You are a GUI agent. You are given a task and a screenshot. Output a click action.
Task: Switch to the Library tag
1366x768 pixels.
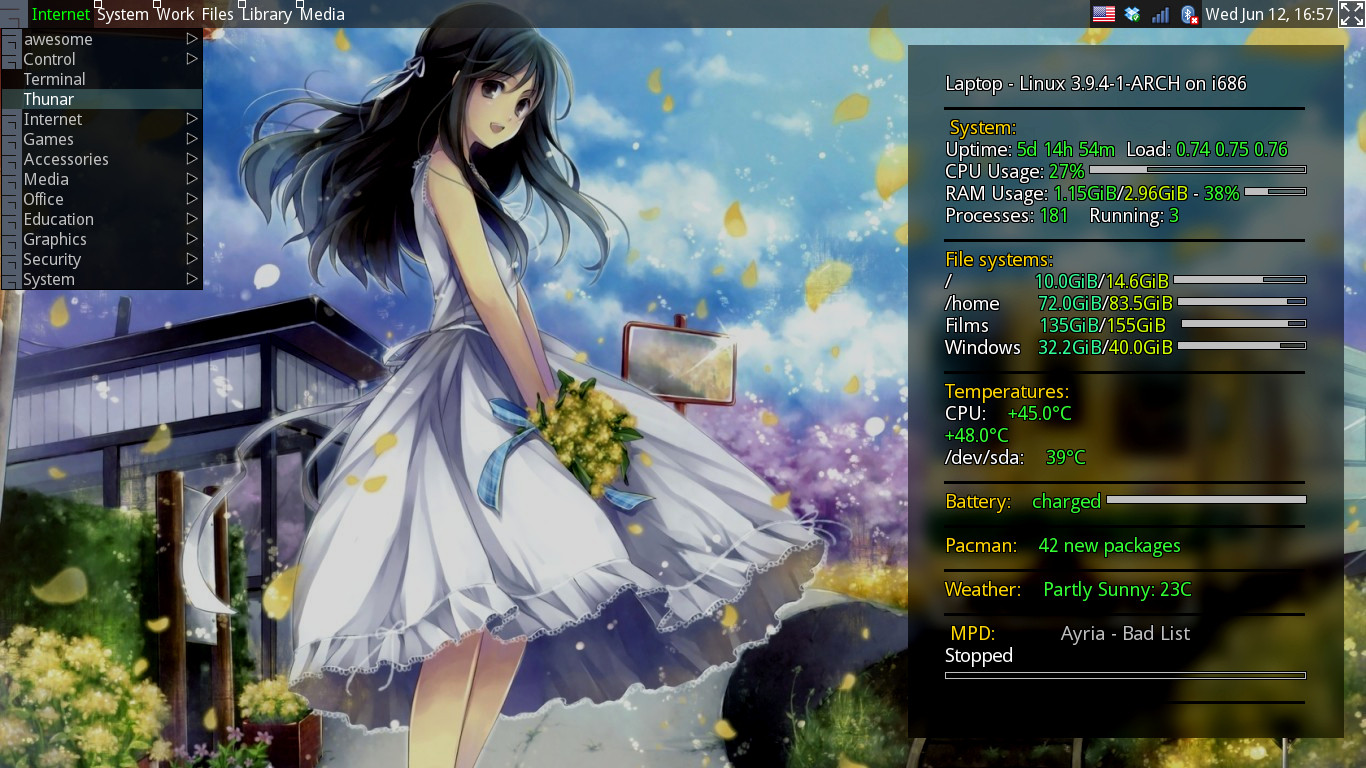266,14
